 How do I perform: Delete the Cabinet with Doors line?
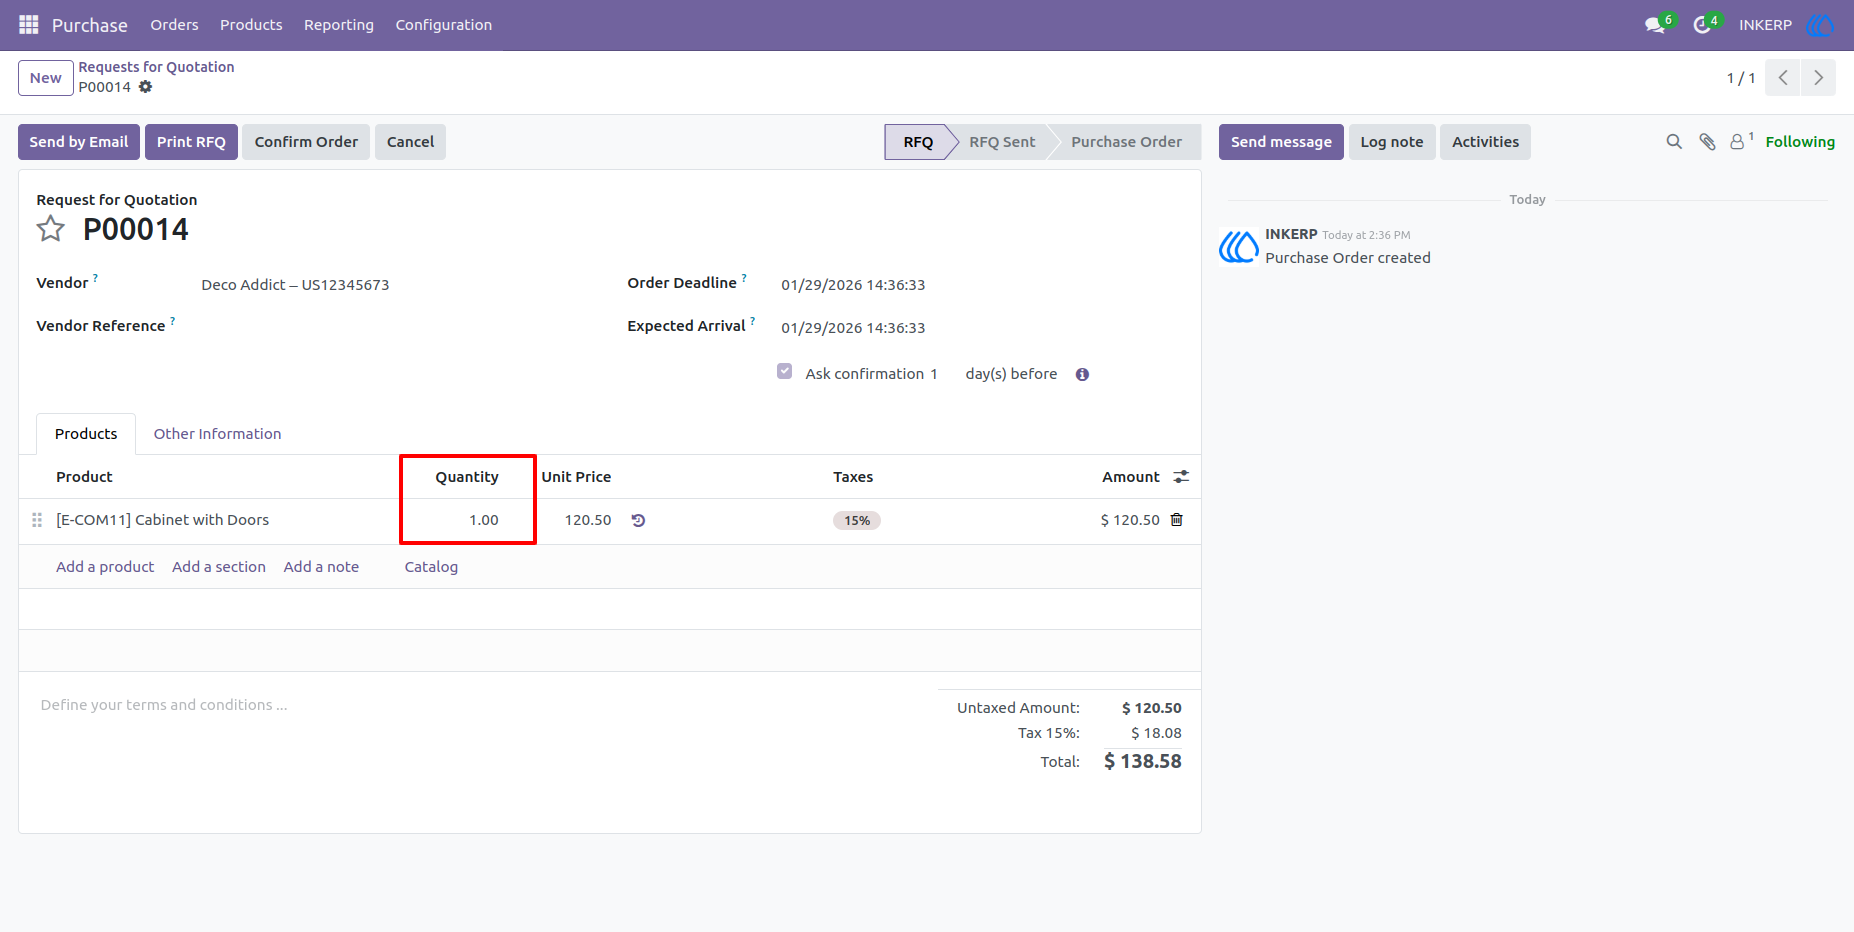(x=1177, y=520)
